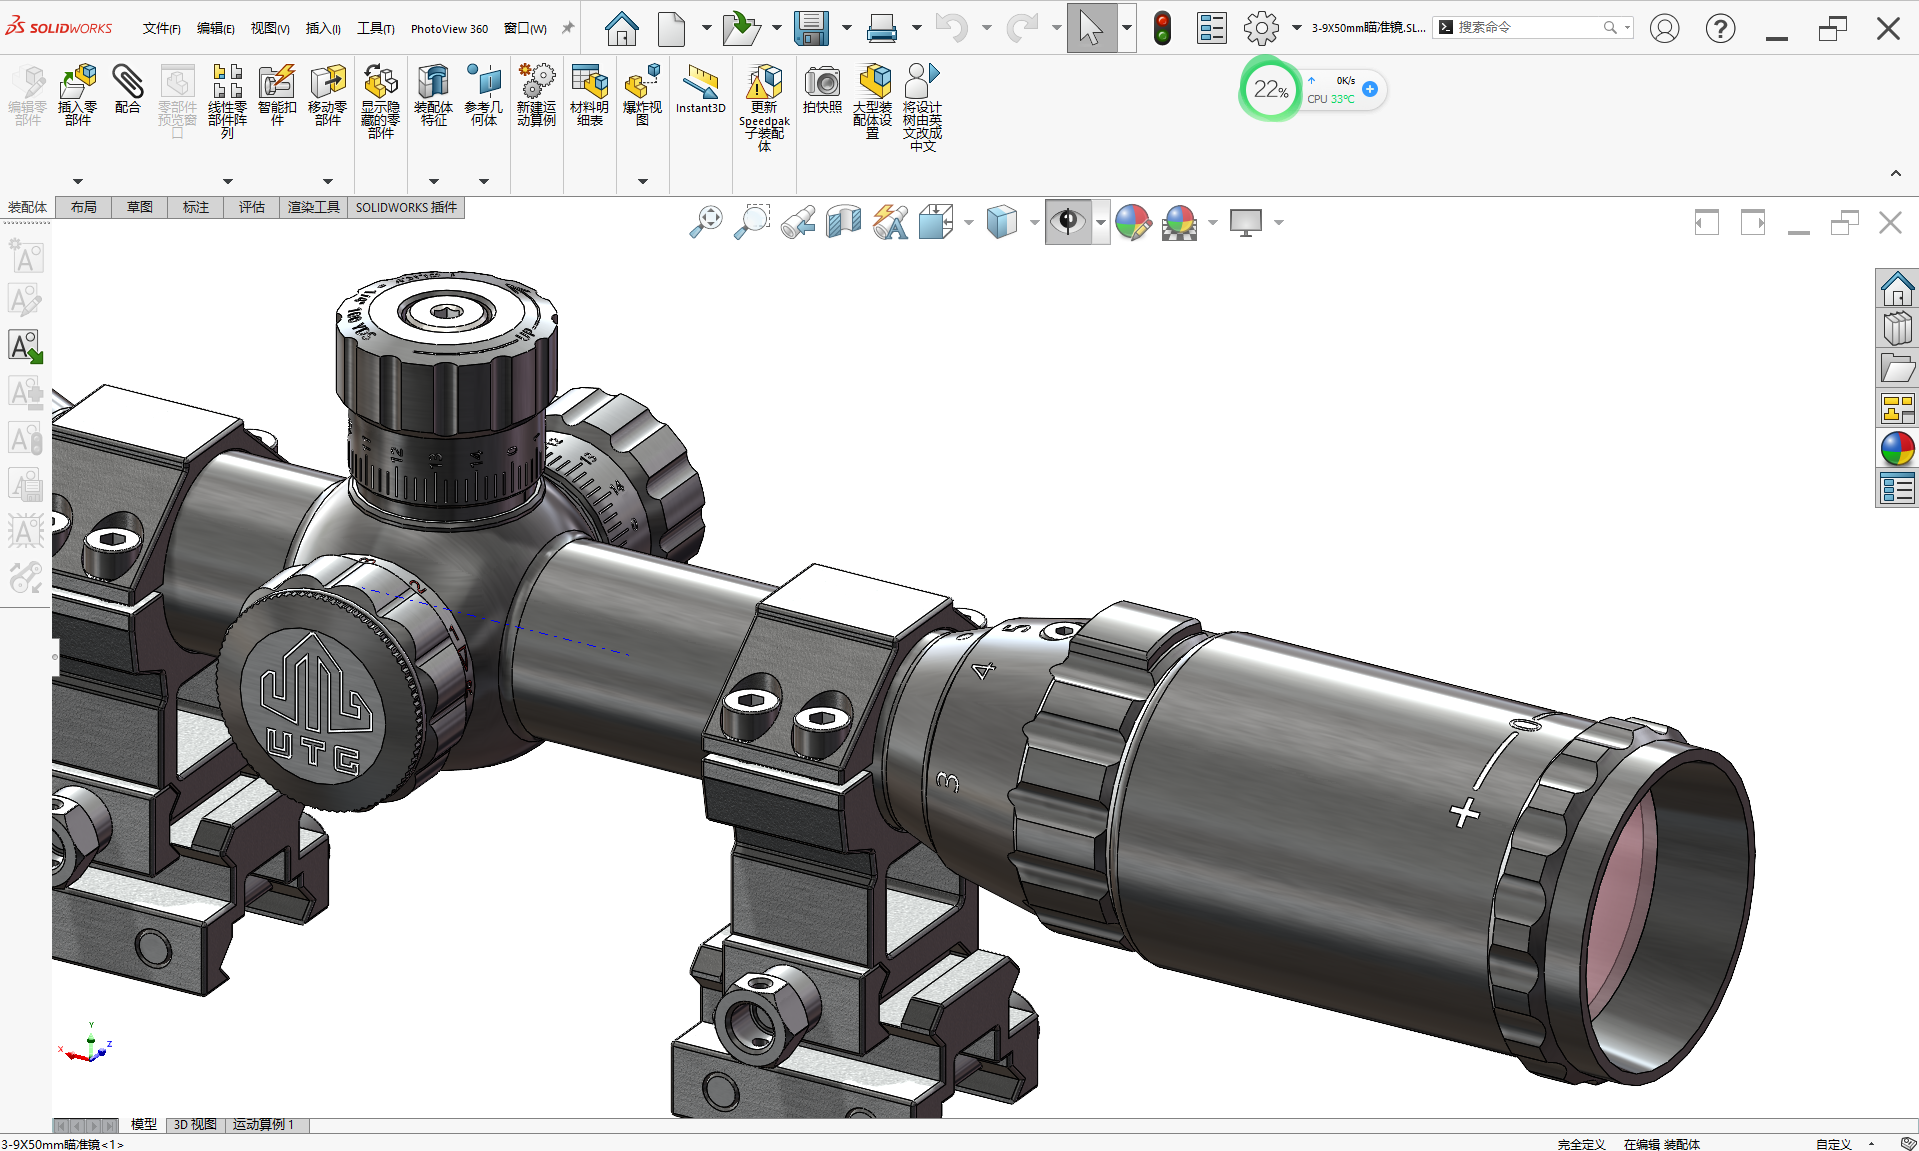
Task: Open the 运动算例 1 motion study tab
Action: click(264, 1125)
